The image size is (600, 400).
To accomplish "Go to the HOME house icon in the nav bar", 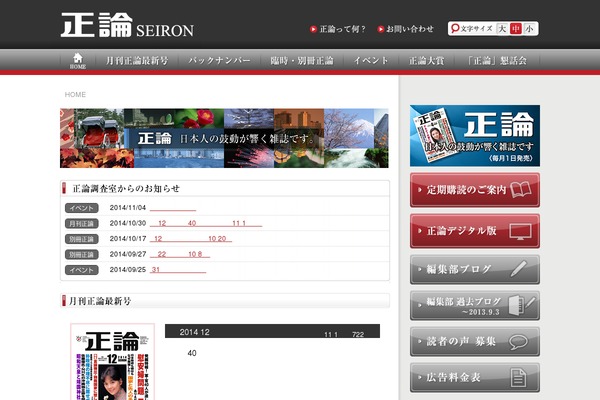I will pyautogui.click(x=78, y=60).
